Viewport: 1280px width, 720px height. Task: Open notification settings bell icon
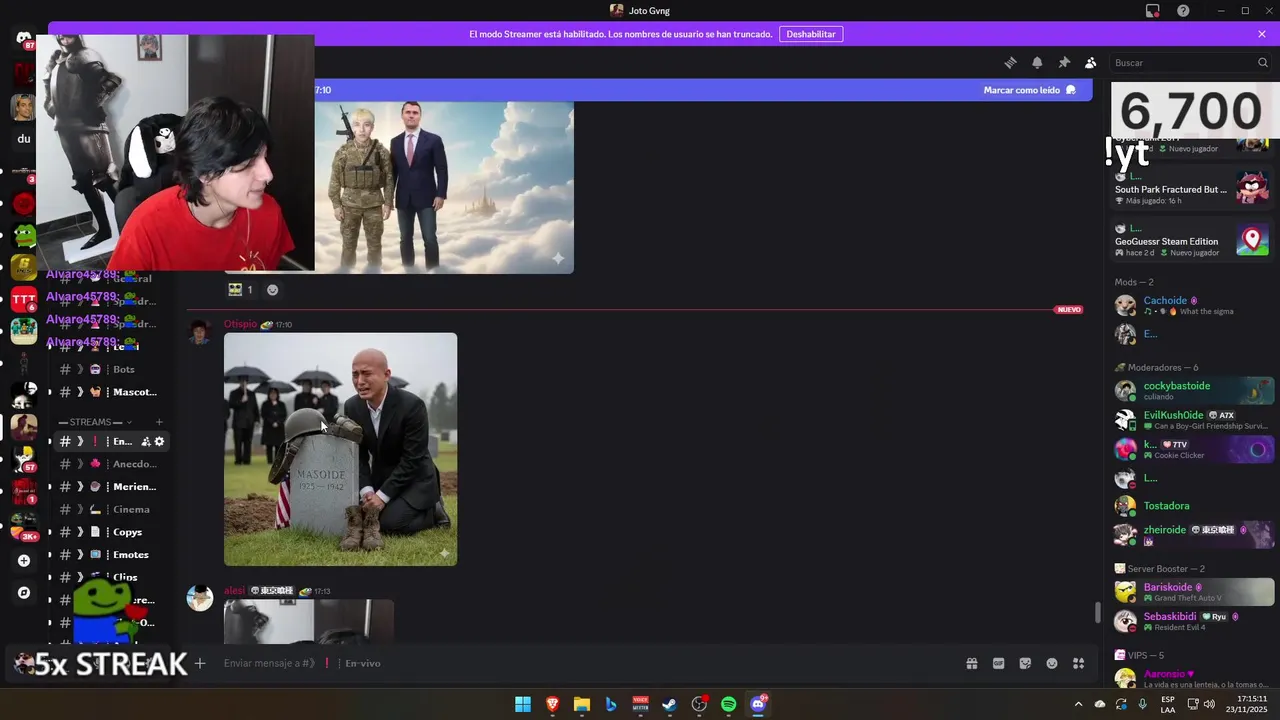click(x=1037, y=62)
